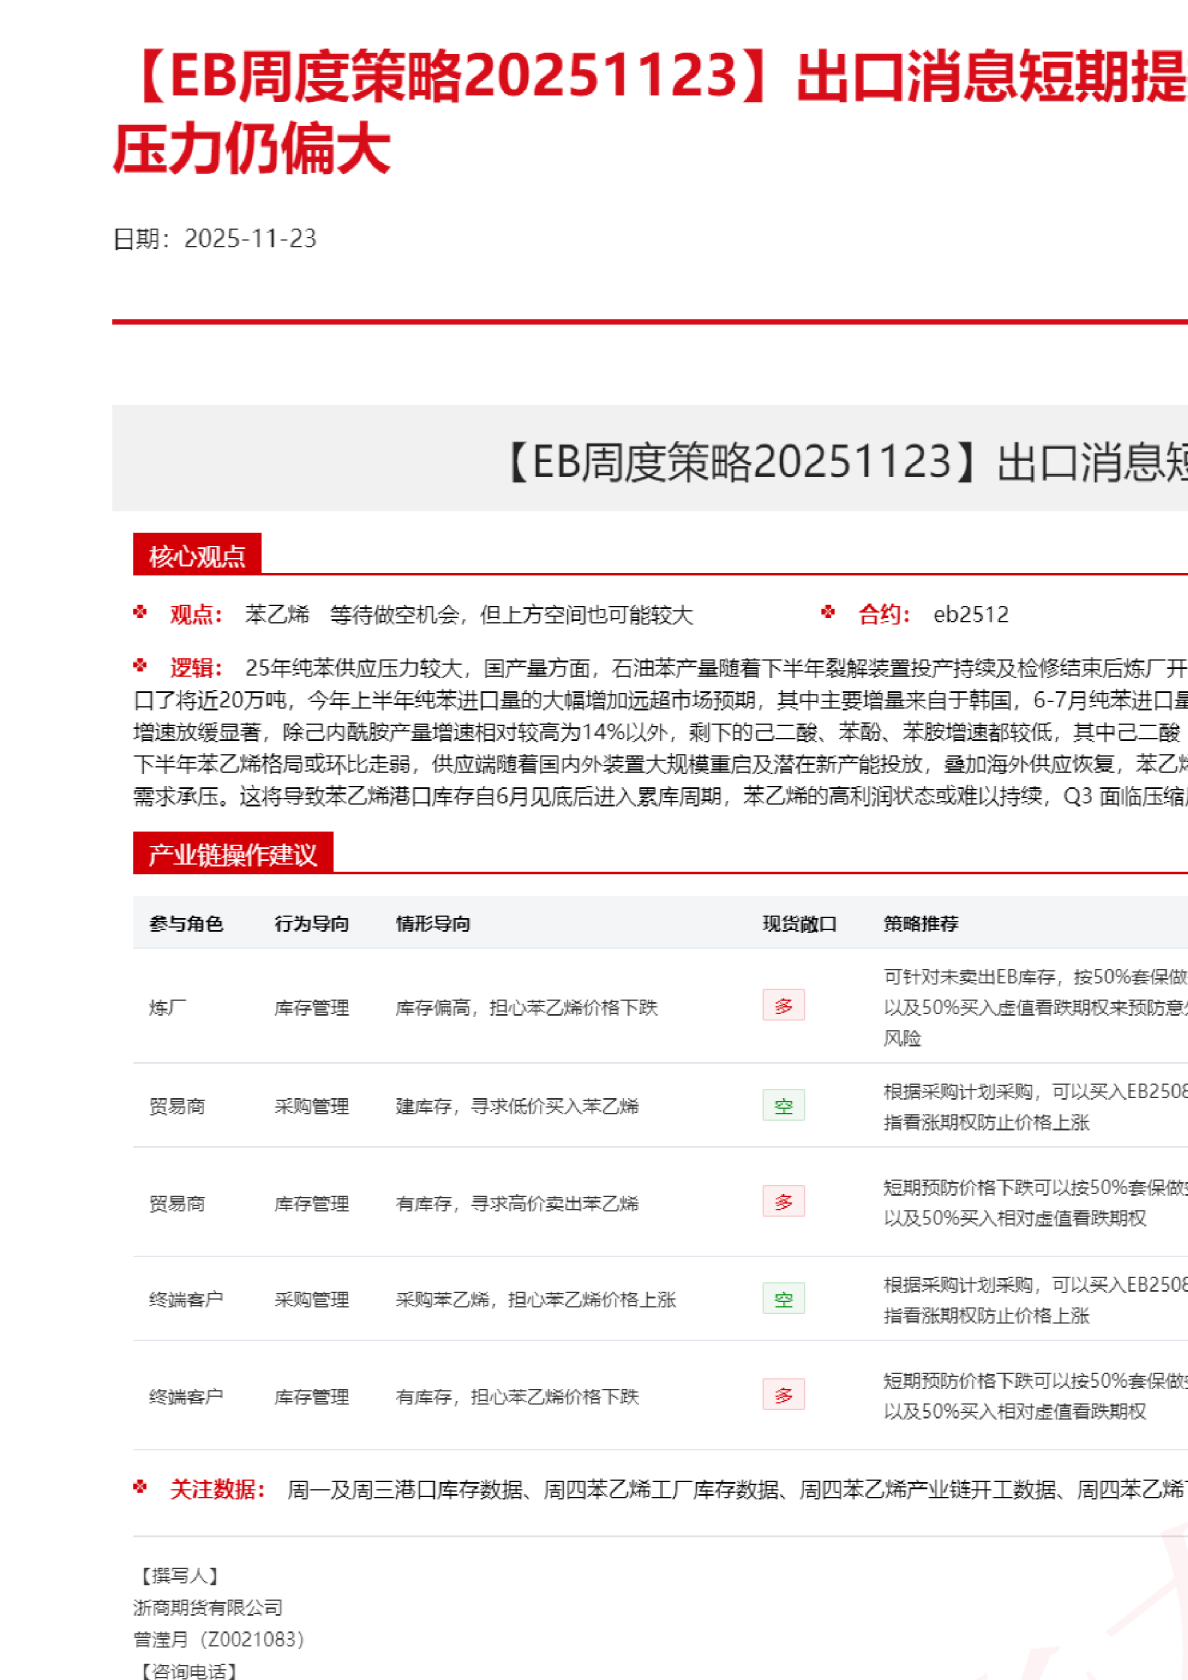The height and width of the screenshot is (1680, 1188).
Task: Click the 浙商期货有限公司 company name
Action: 208,1607
